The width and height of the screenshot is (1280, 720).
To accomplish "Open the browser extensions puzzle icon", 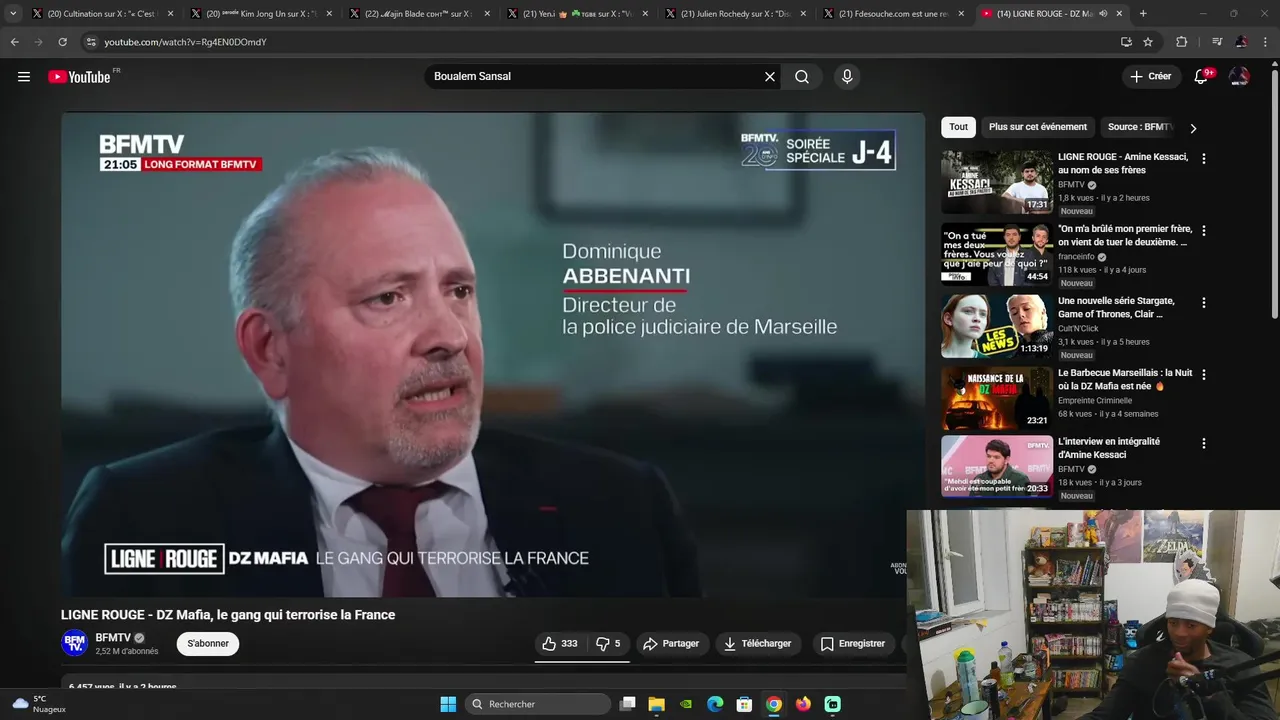I will pyautogui.click(x=1181, y=42).
